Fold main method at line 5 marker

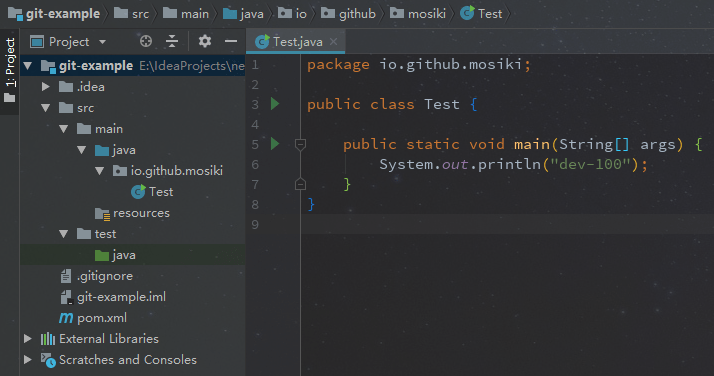[x=300, y=144]
